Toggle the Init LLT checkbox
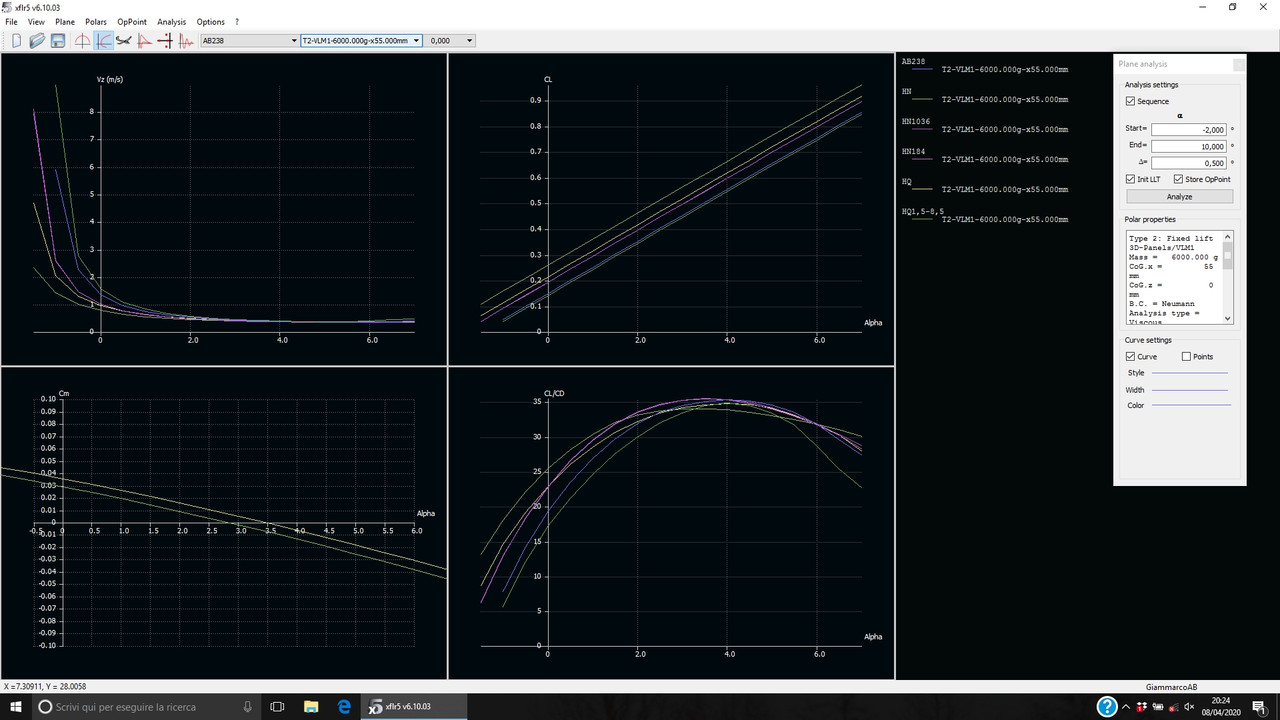This screenshot has width=1280, height=720. 1130,179
